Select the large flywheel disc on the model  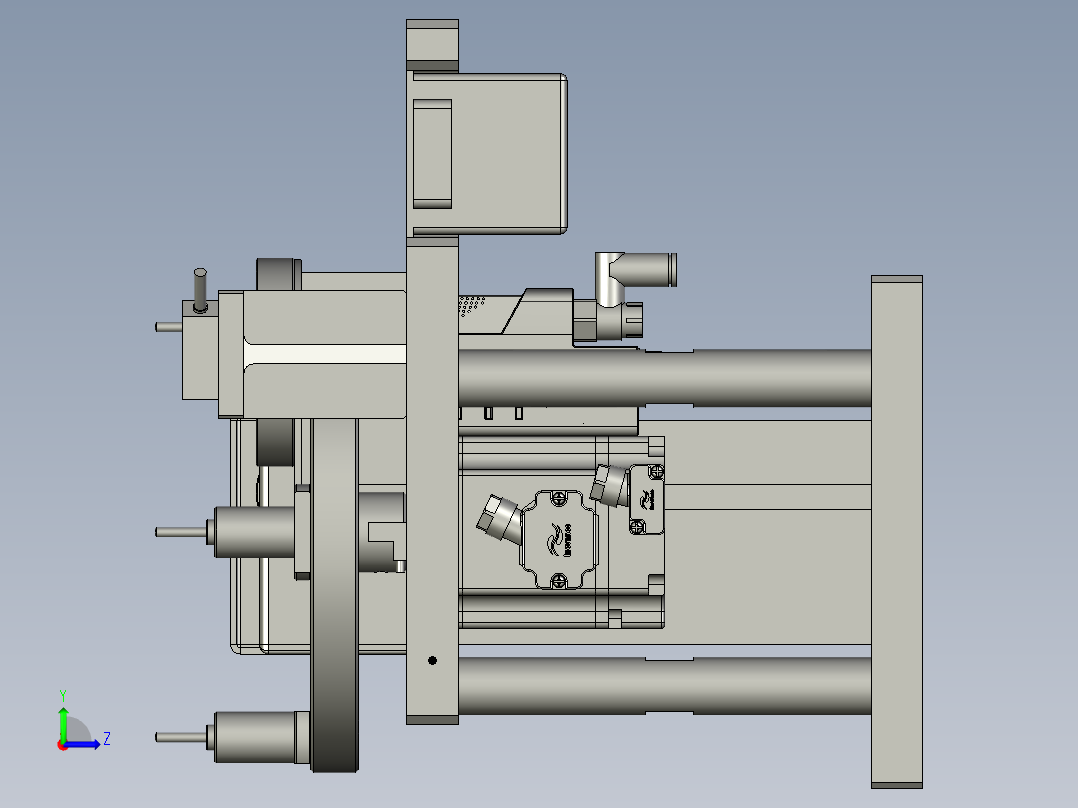334,595
